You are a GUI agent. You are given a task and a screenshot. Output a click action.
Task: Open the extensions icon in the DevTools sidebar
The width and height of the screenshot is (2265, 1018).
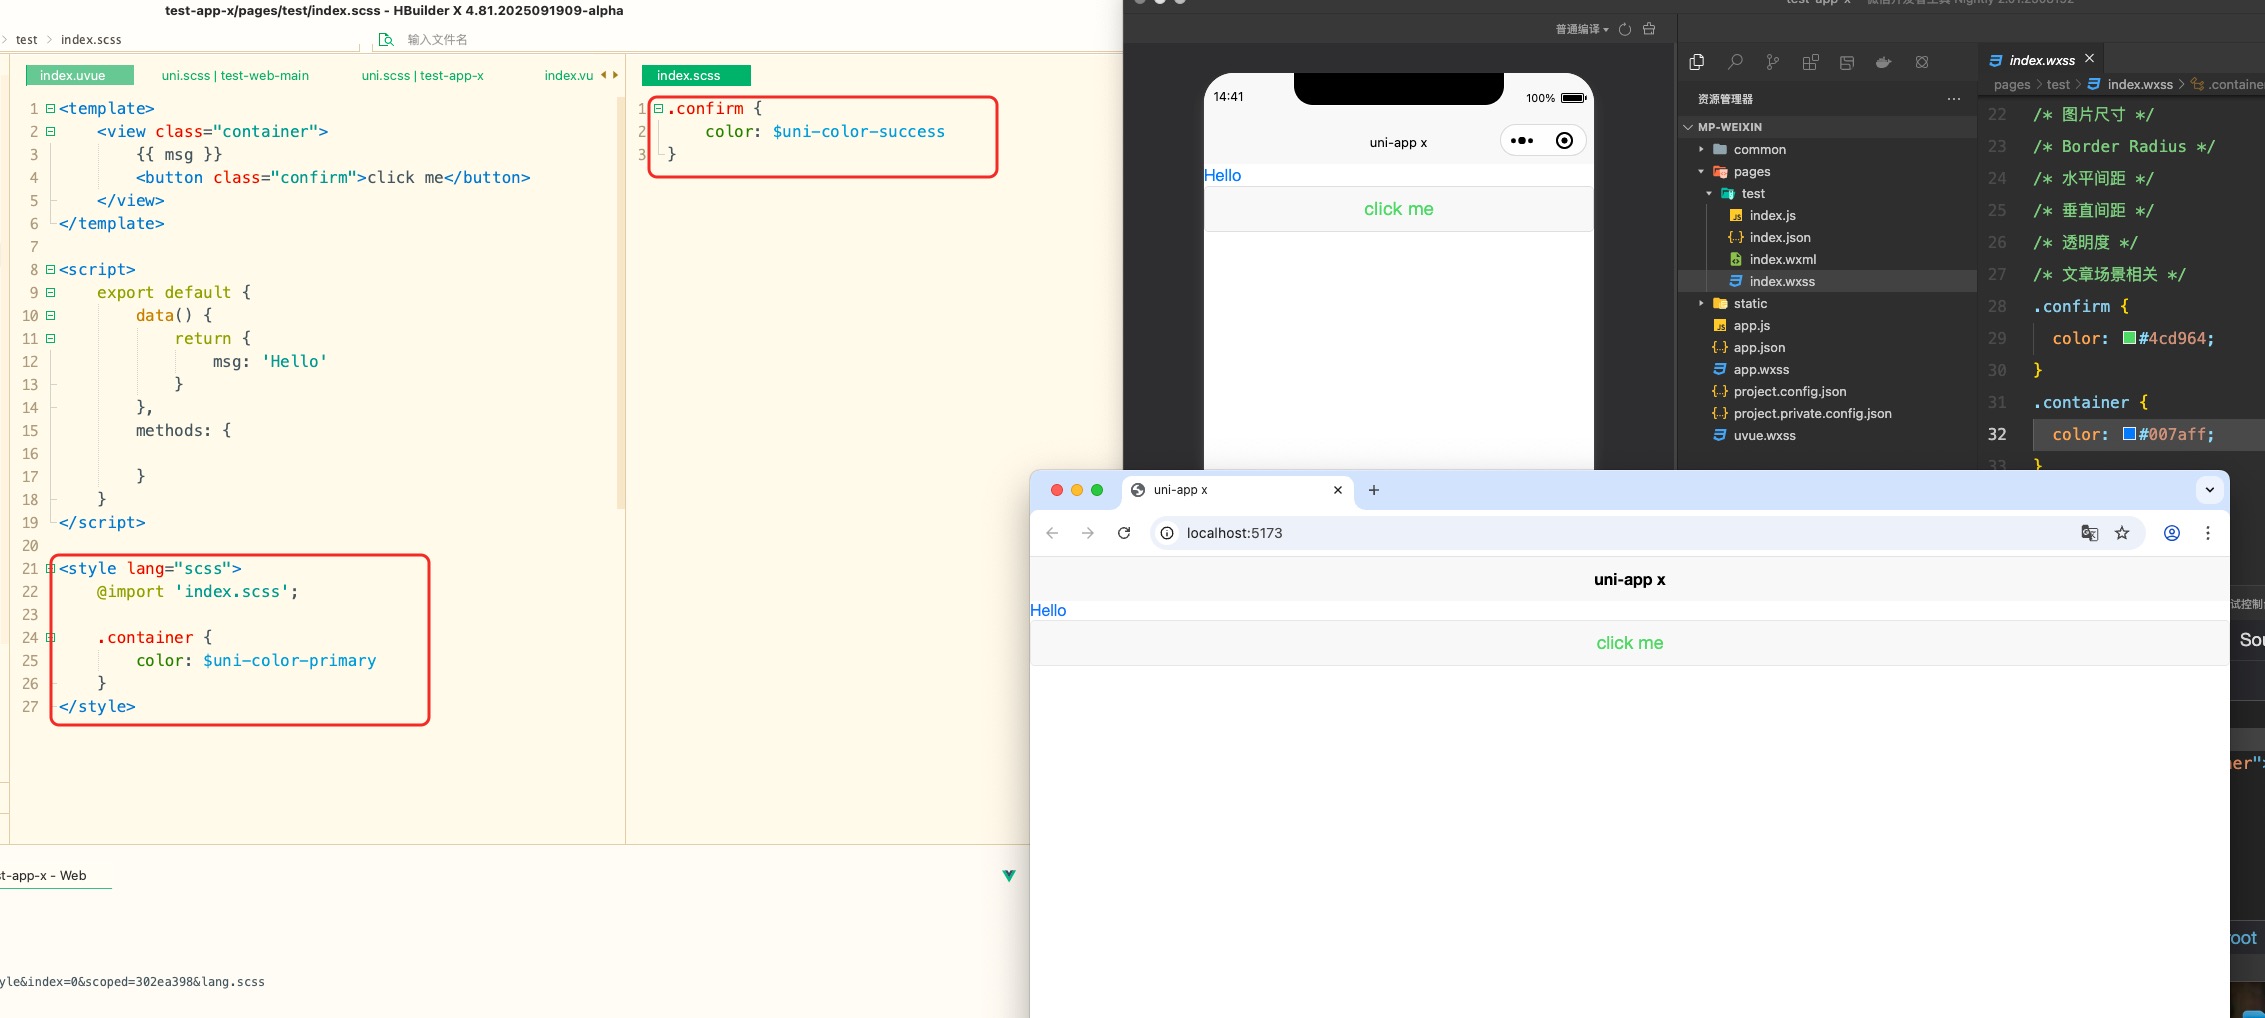pos(1810,62)
